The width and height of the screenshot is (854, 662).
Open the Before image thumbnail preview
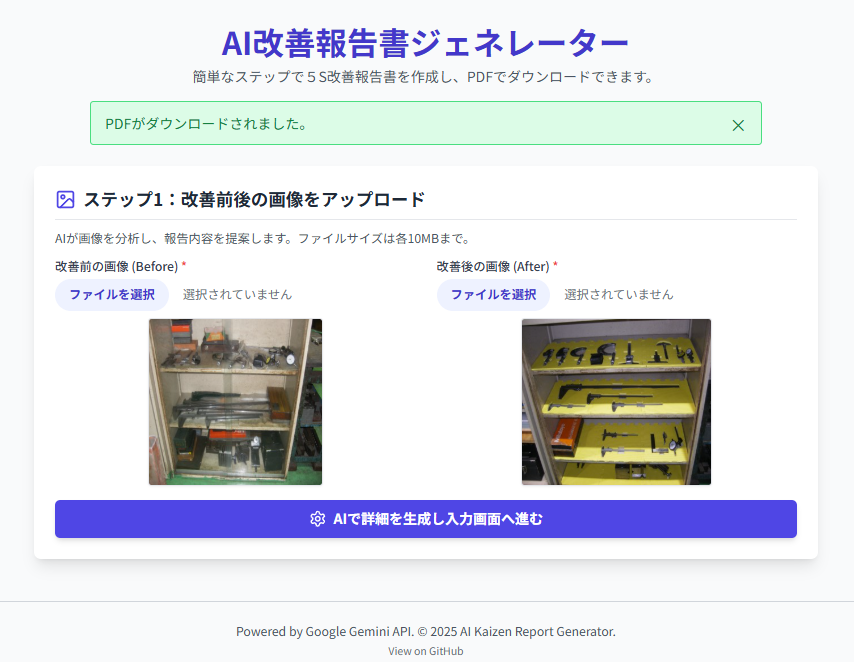coord(235,402)
